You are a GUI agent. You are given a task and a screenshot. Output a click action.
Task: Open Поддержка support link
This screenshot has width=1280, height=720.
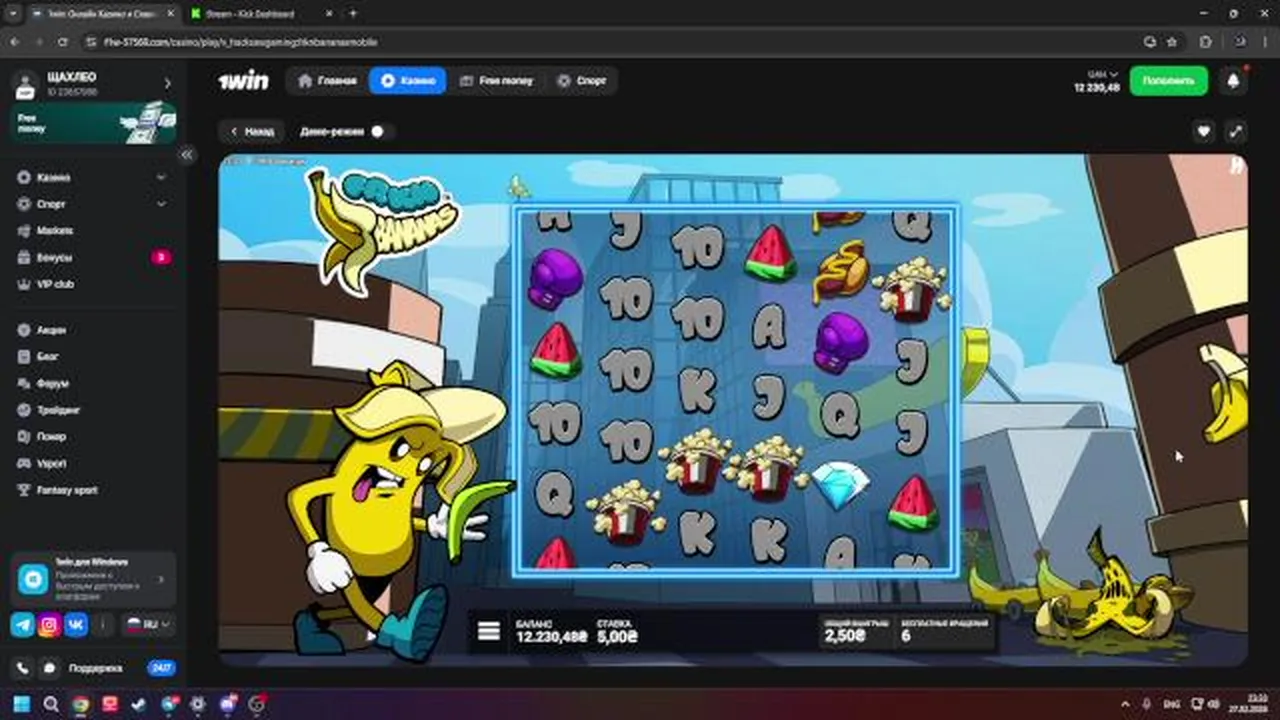point(96,668)
